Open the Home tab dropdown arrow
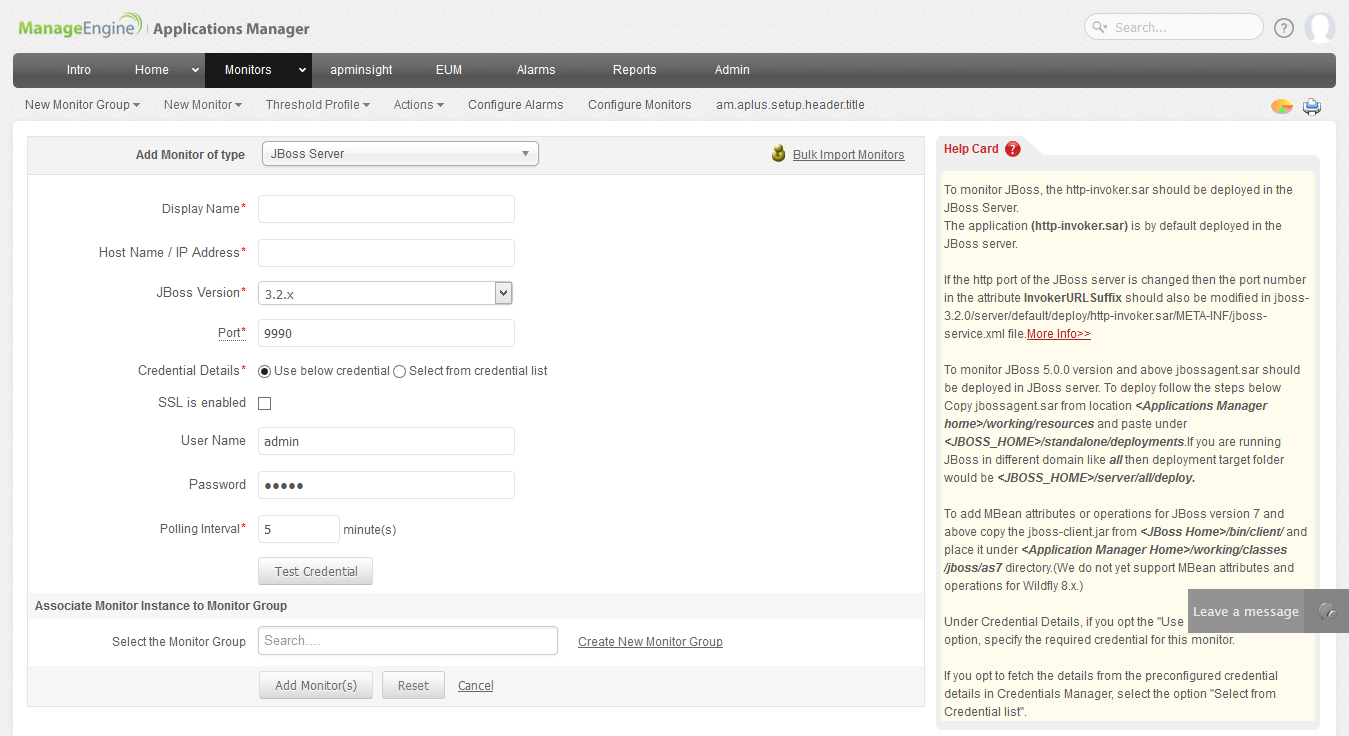 coord(195,70)
